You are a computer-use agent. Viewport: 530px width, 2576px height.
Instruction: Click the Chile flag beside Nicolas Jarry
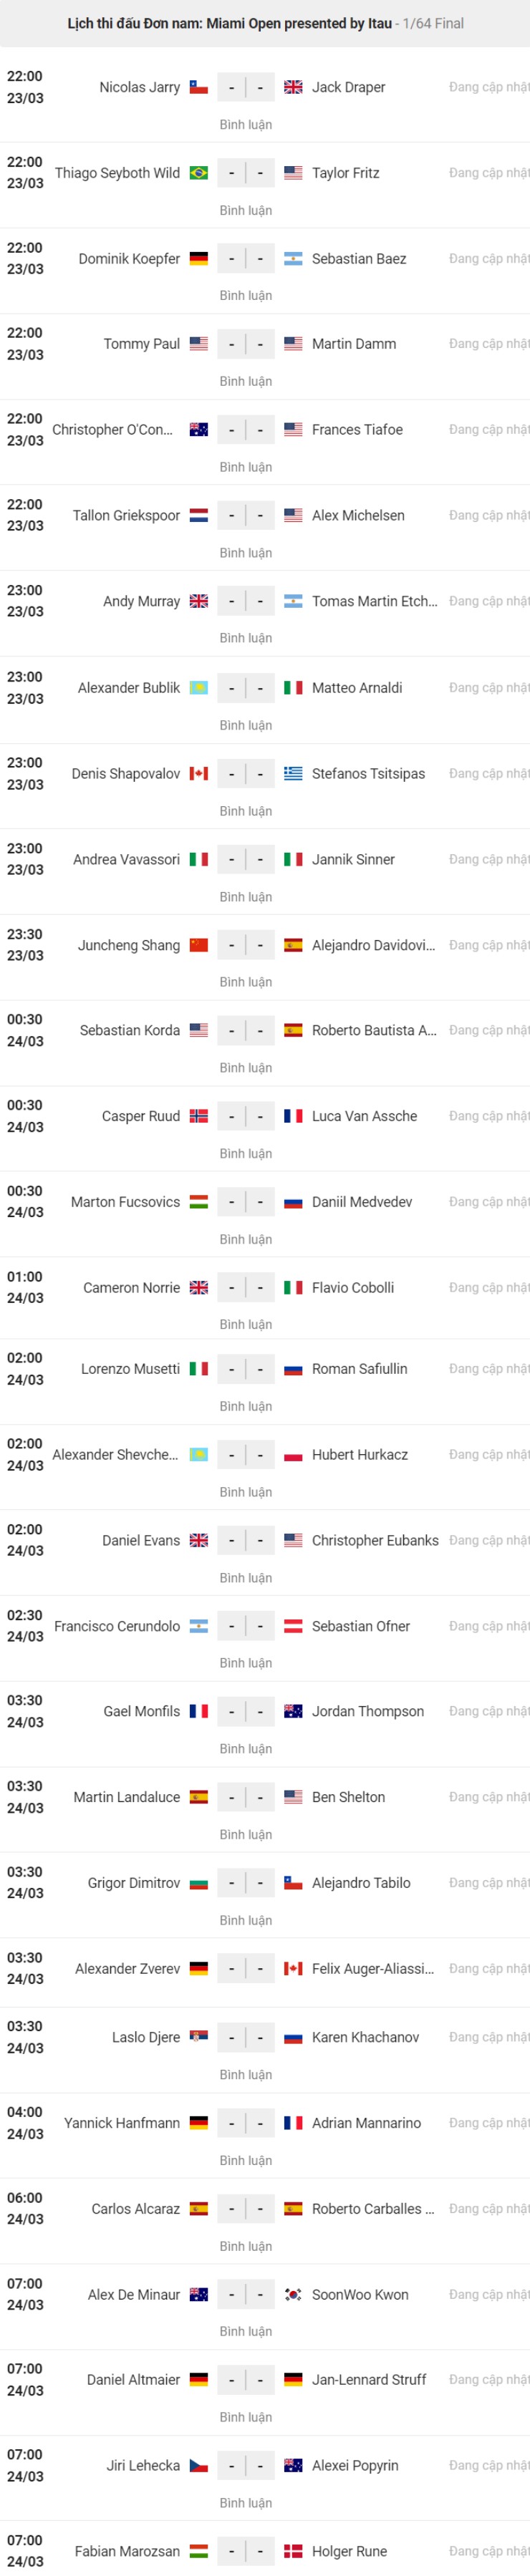pos(199,87)
